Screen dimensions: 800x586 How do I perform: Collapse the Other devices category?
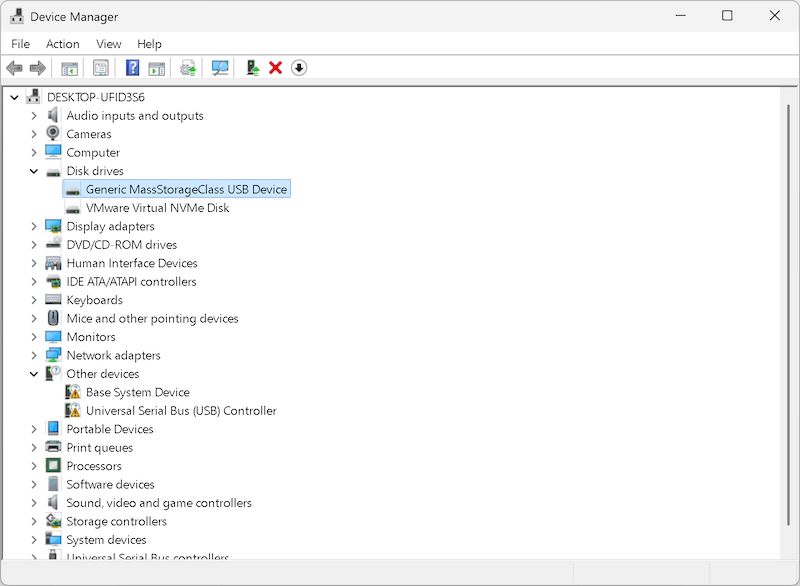point(35,373)
